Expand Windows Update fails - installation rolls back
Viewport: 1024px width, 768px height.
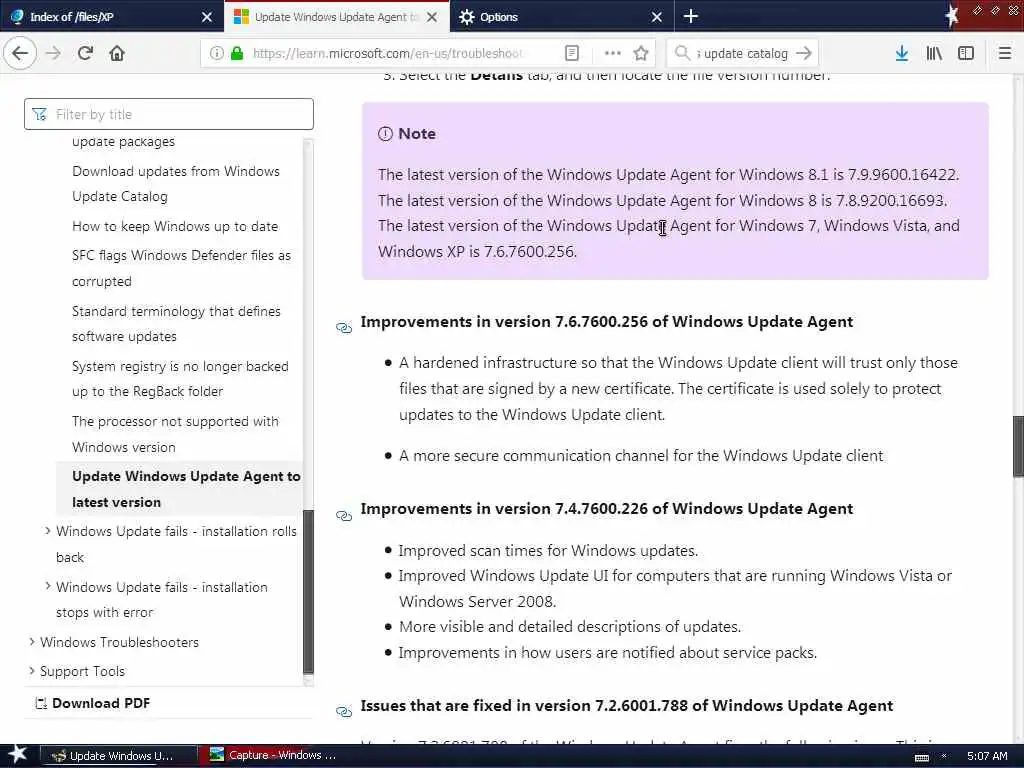click(48, 531)
